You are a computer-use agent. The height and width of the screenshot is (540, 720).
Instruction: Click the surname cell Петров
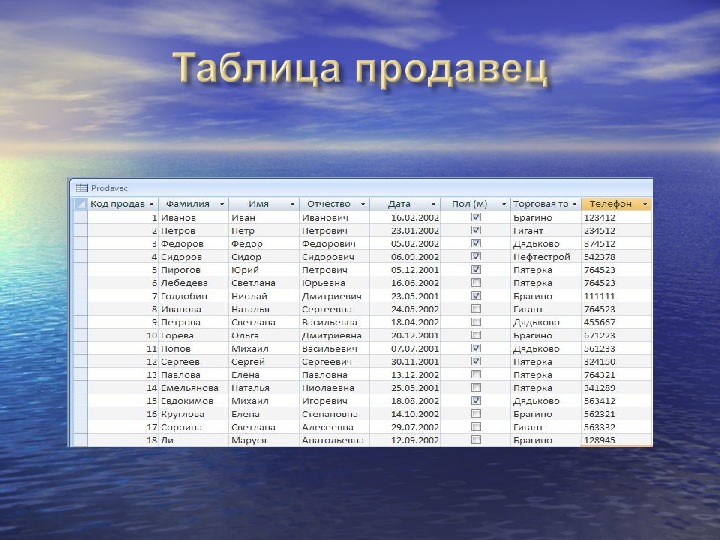pyautogui.click(x=193, y=231)
